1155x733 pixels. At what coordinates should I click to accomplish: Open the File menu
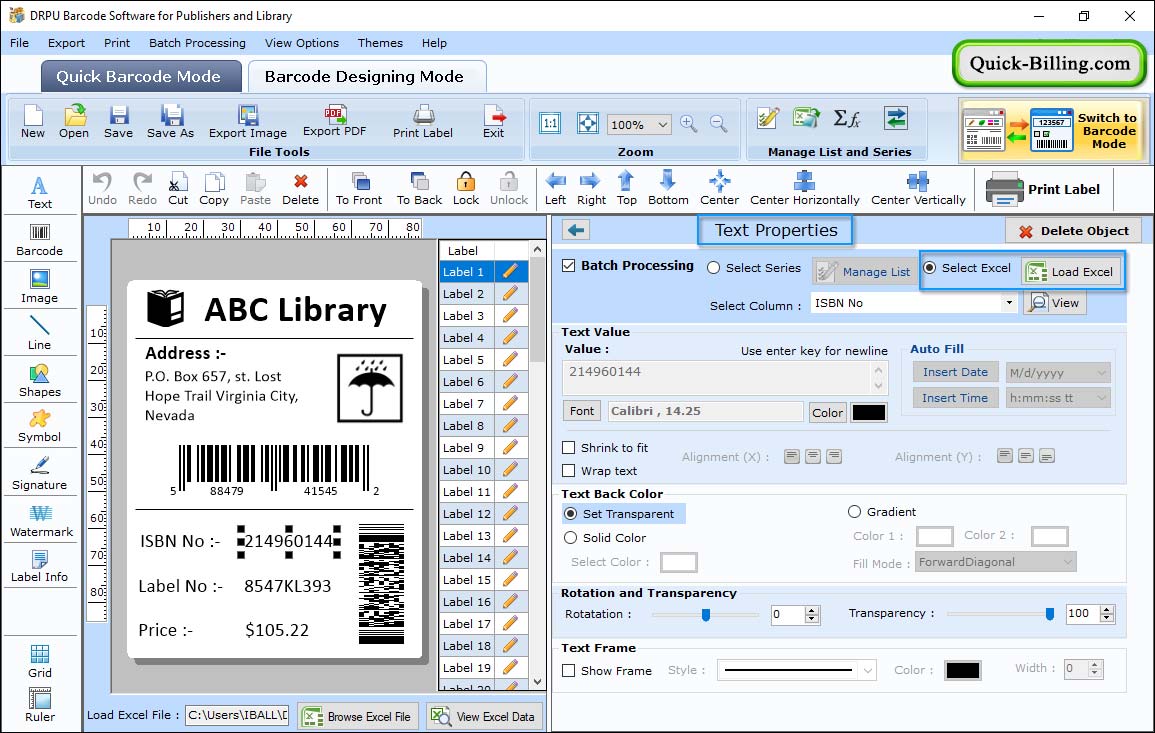coord(20,43)
